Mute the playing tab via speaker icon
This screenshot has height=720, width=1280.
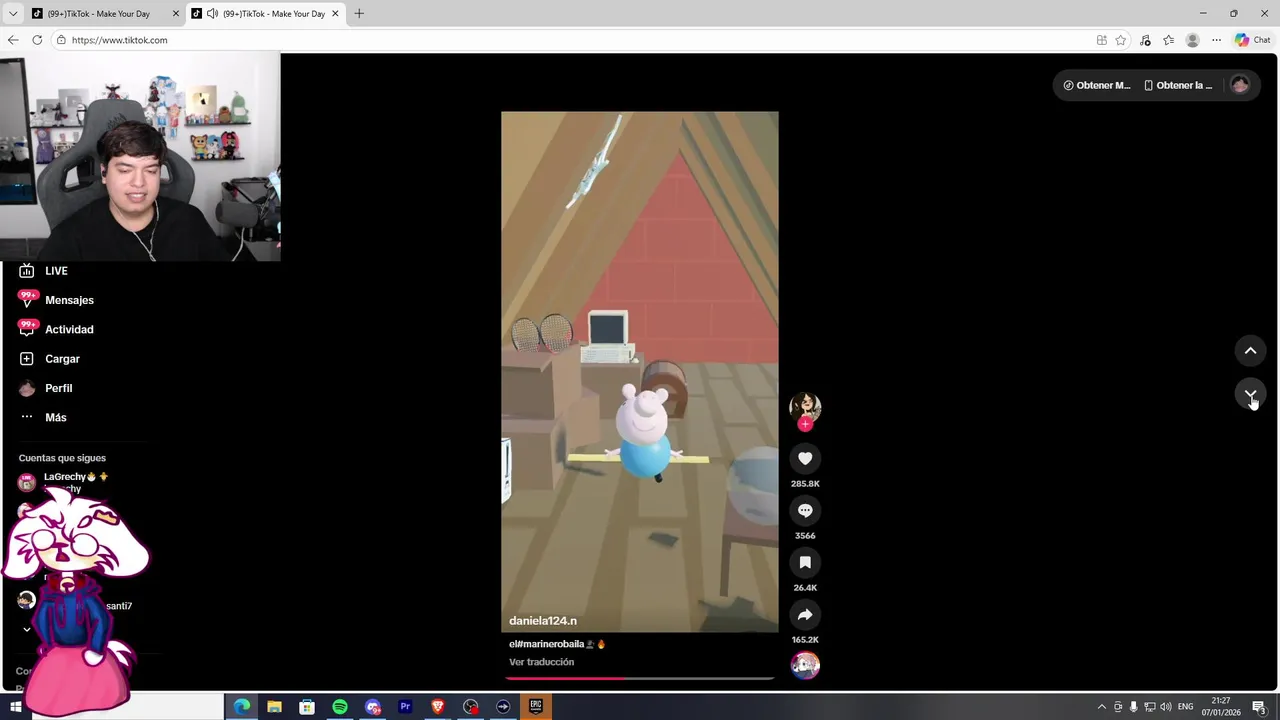212,14
